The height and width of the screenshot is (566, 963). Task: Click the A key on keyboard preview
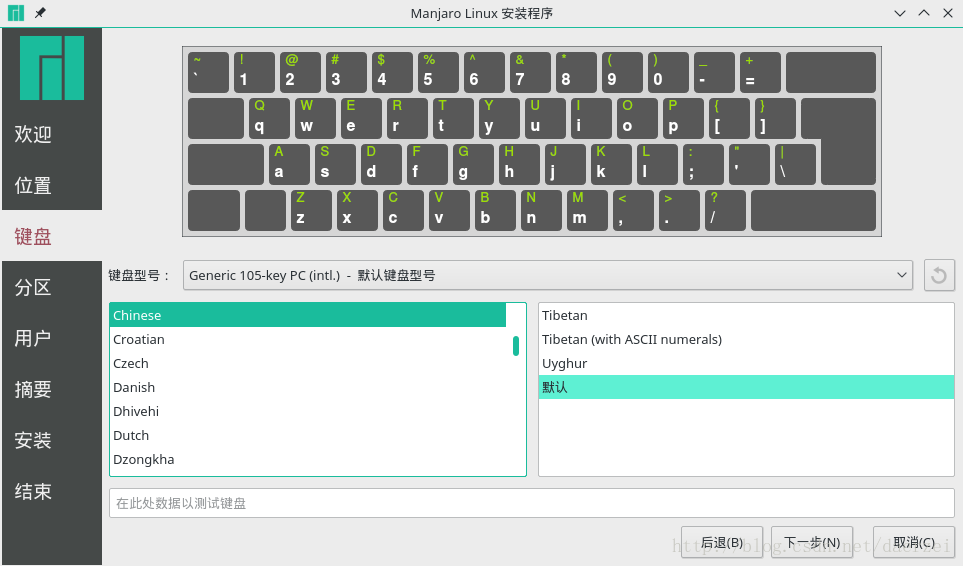coord(289,165)
